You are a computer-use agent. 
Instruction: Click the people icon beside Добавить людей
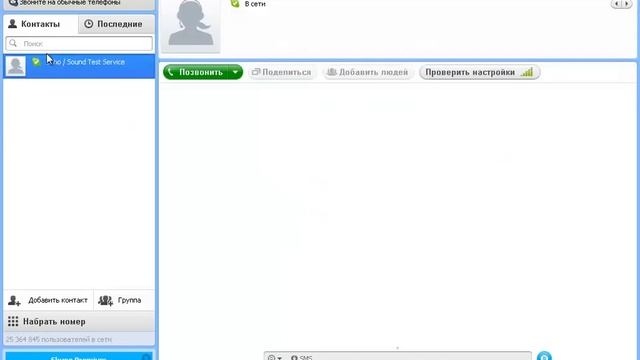(x=332, y=72)
